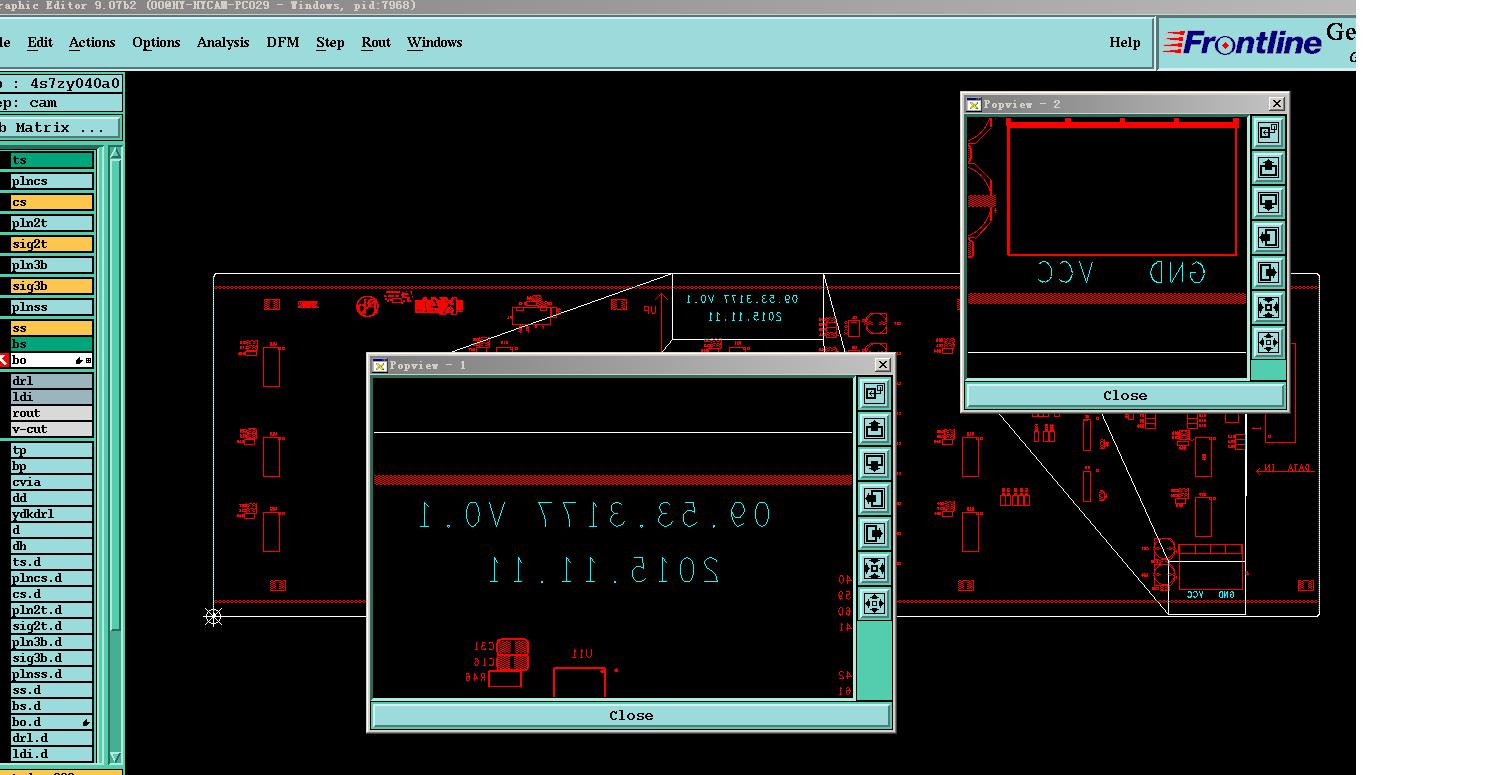The width and height of the screenshot is (1510, 775).
Task: Select the ydkdrl layer row
Action: click(x=51, y=514)
